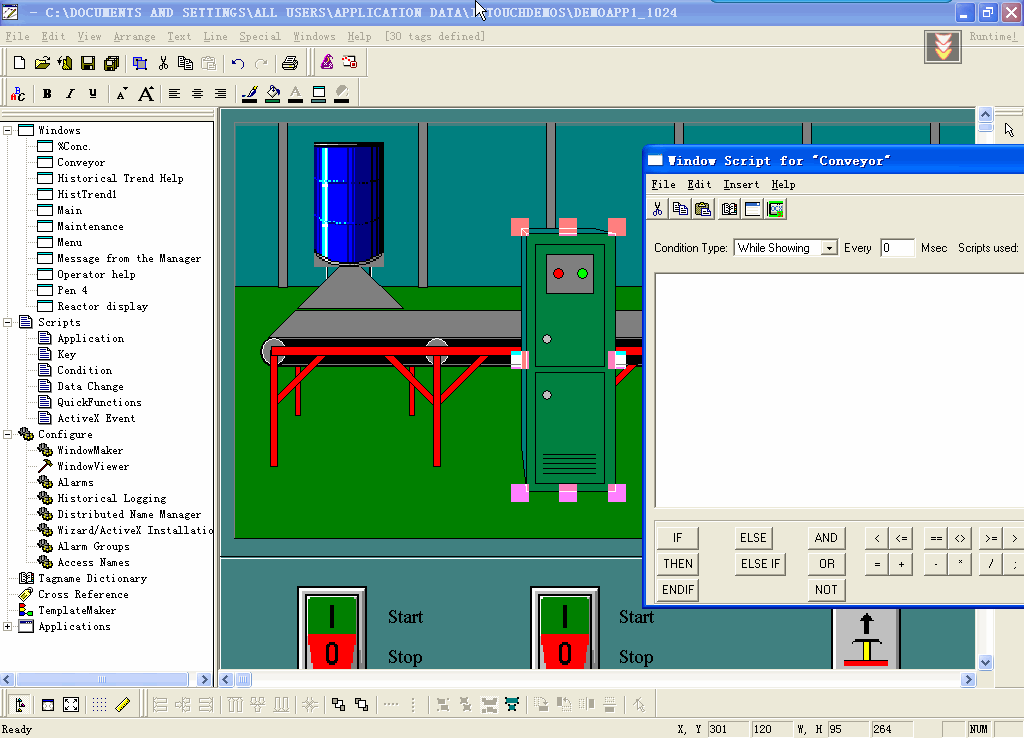
Task: Click the IF script keyword button
Action: (x=678, y=538)
